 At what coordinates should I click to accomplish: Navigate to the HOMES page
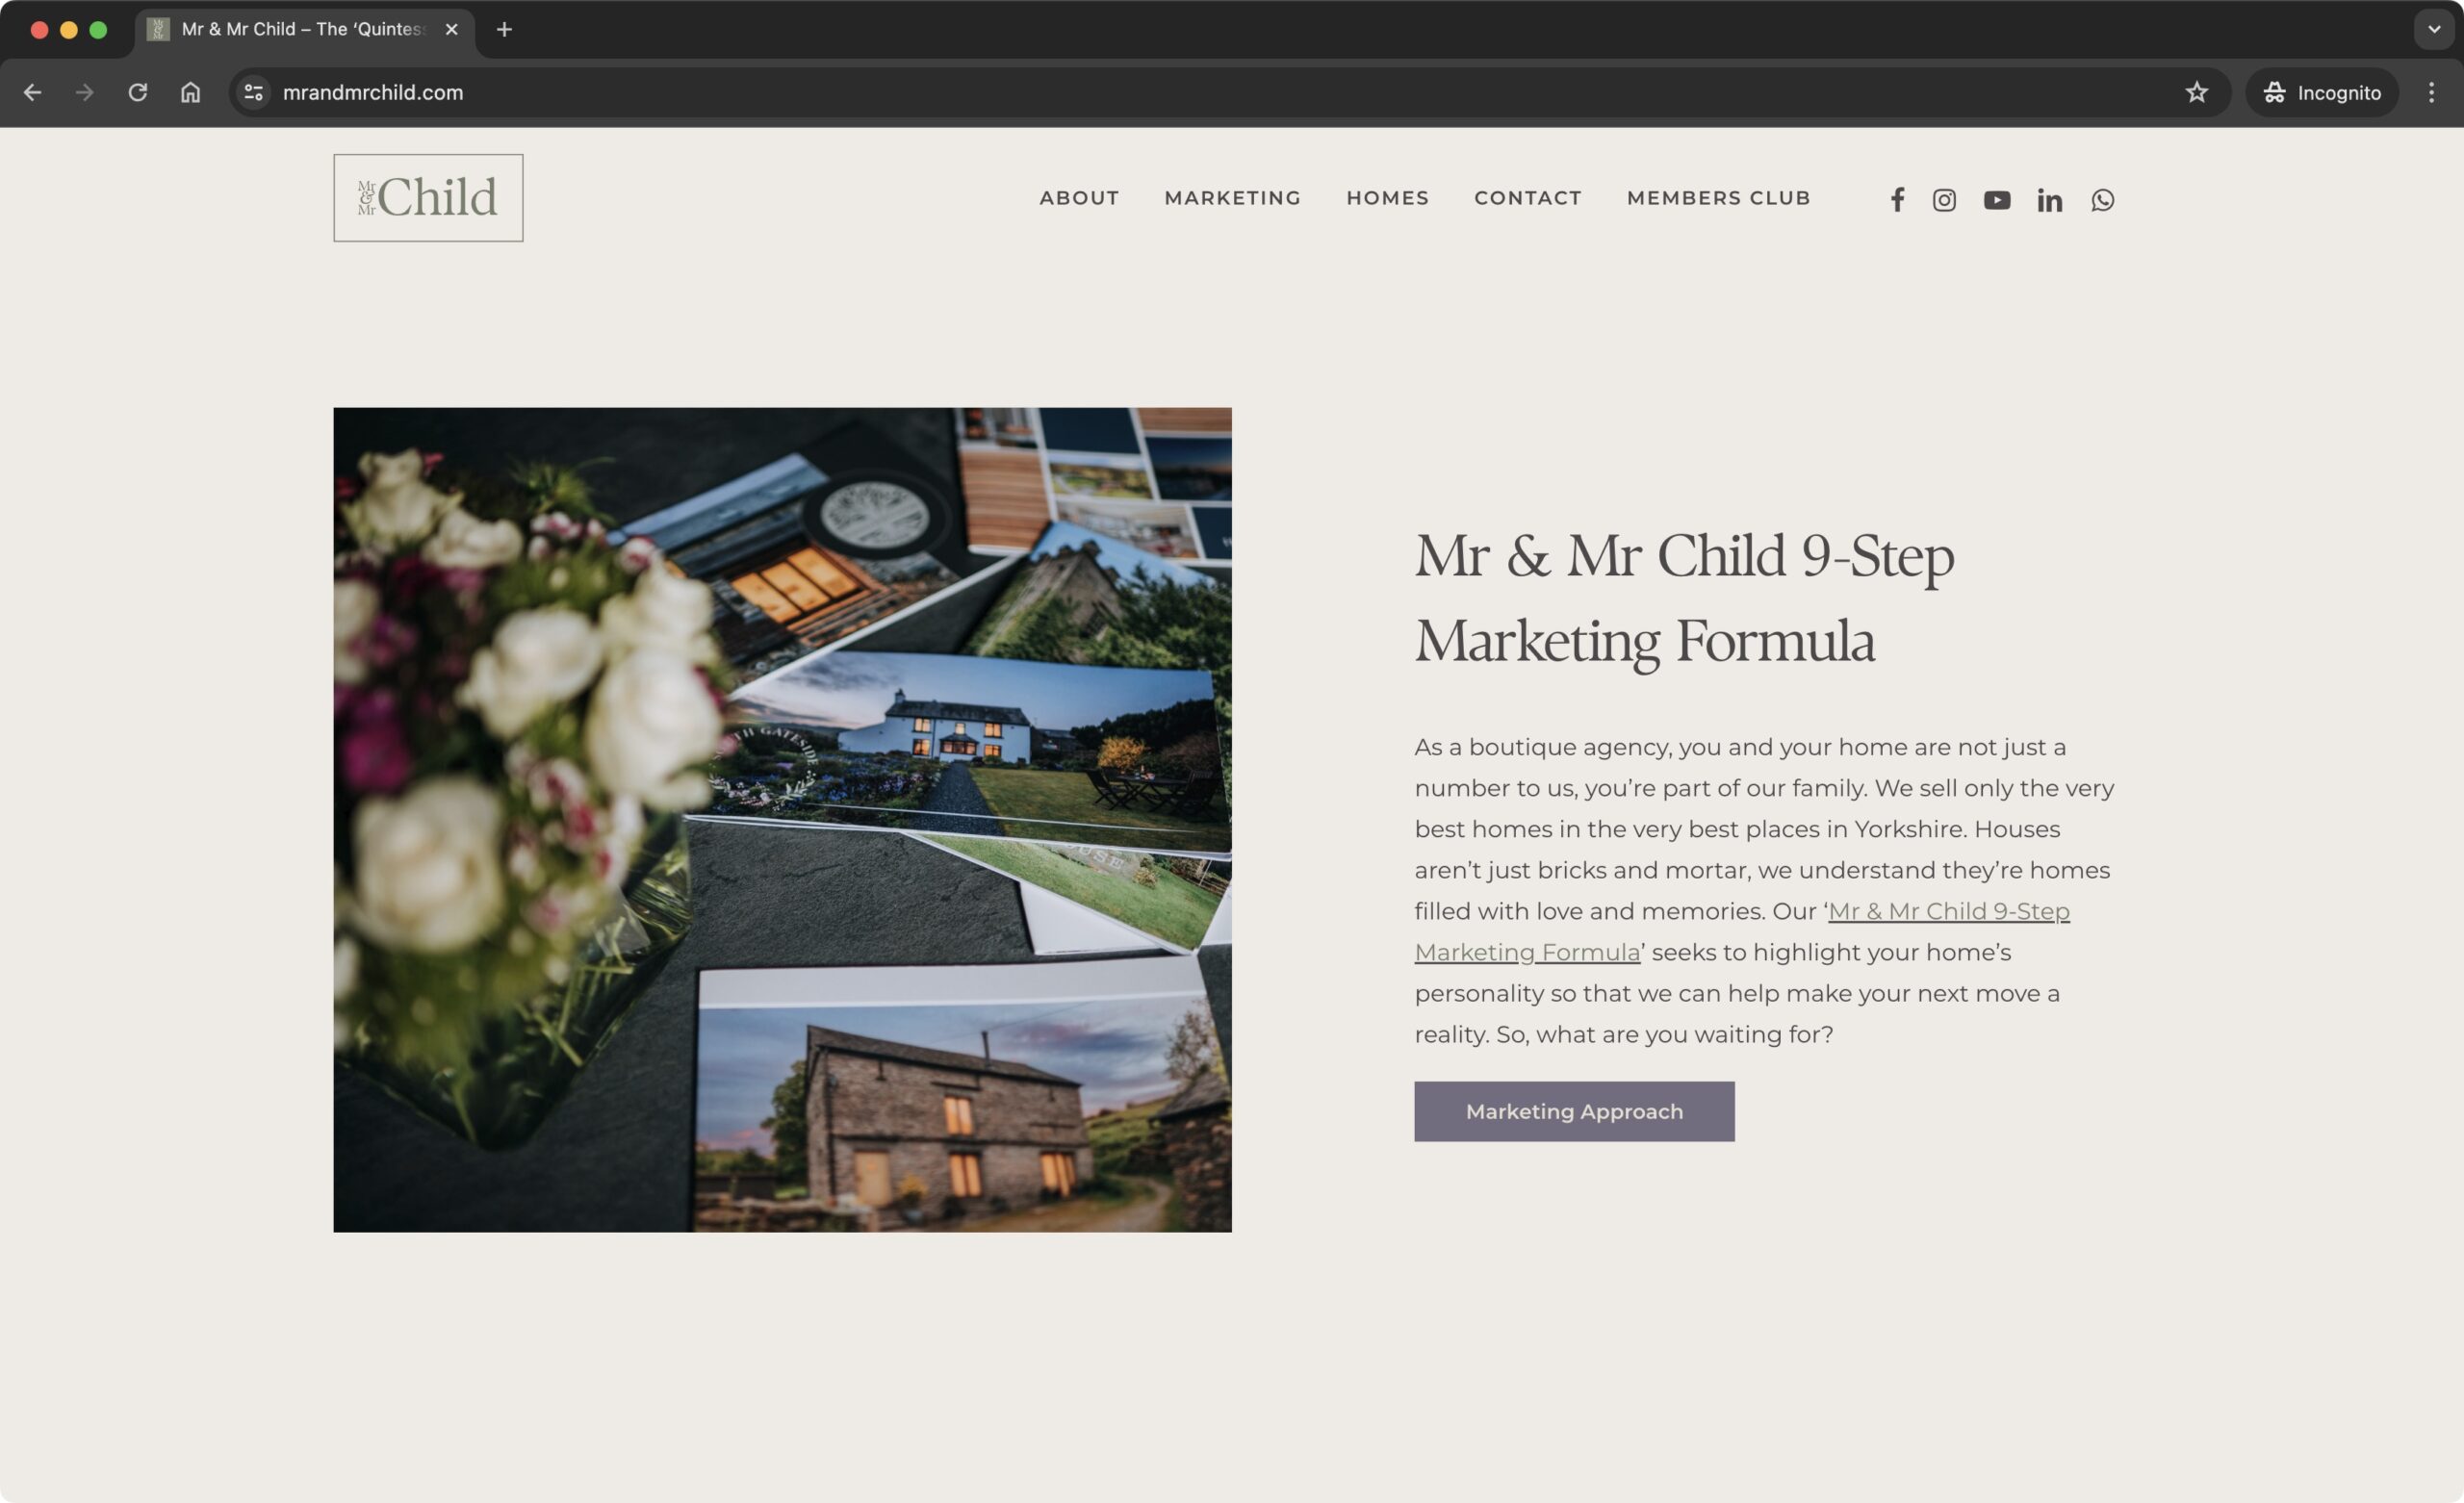[1387, 198]
